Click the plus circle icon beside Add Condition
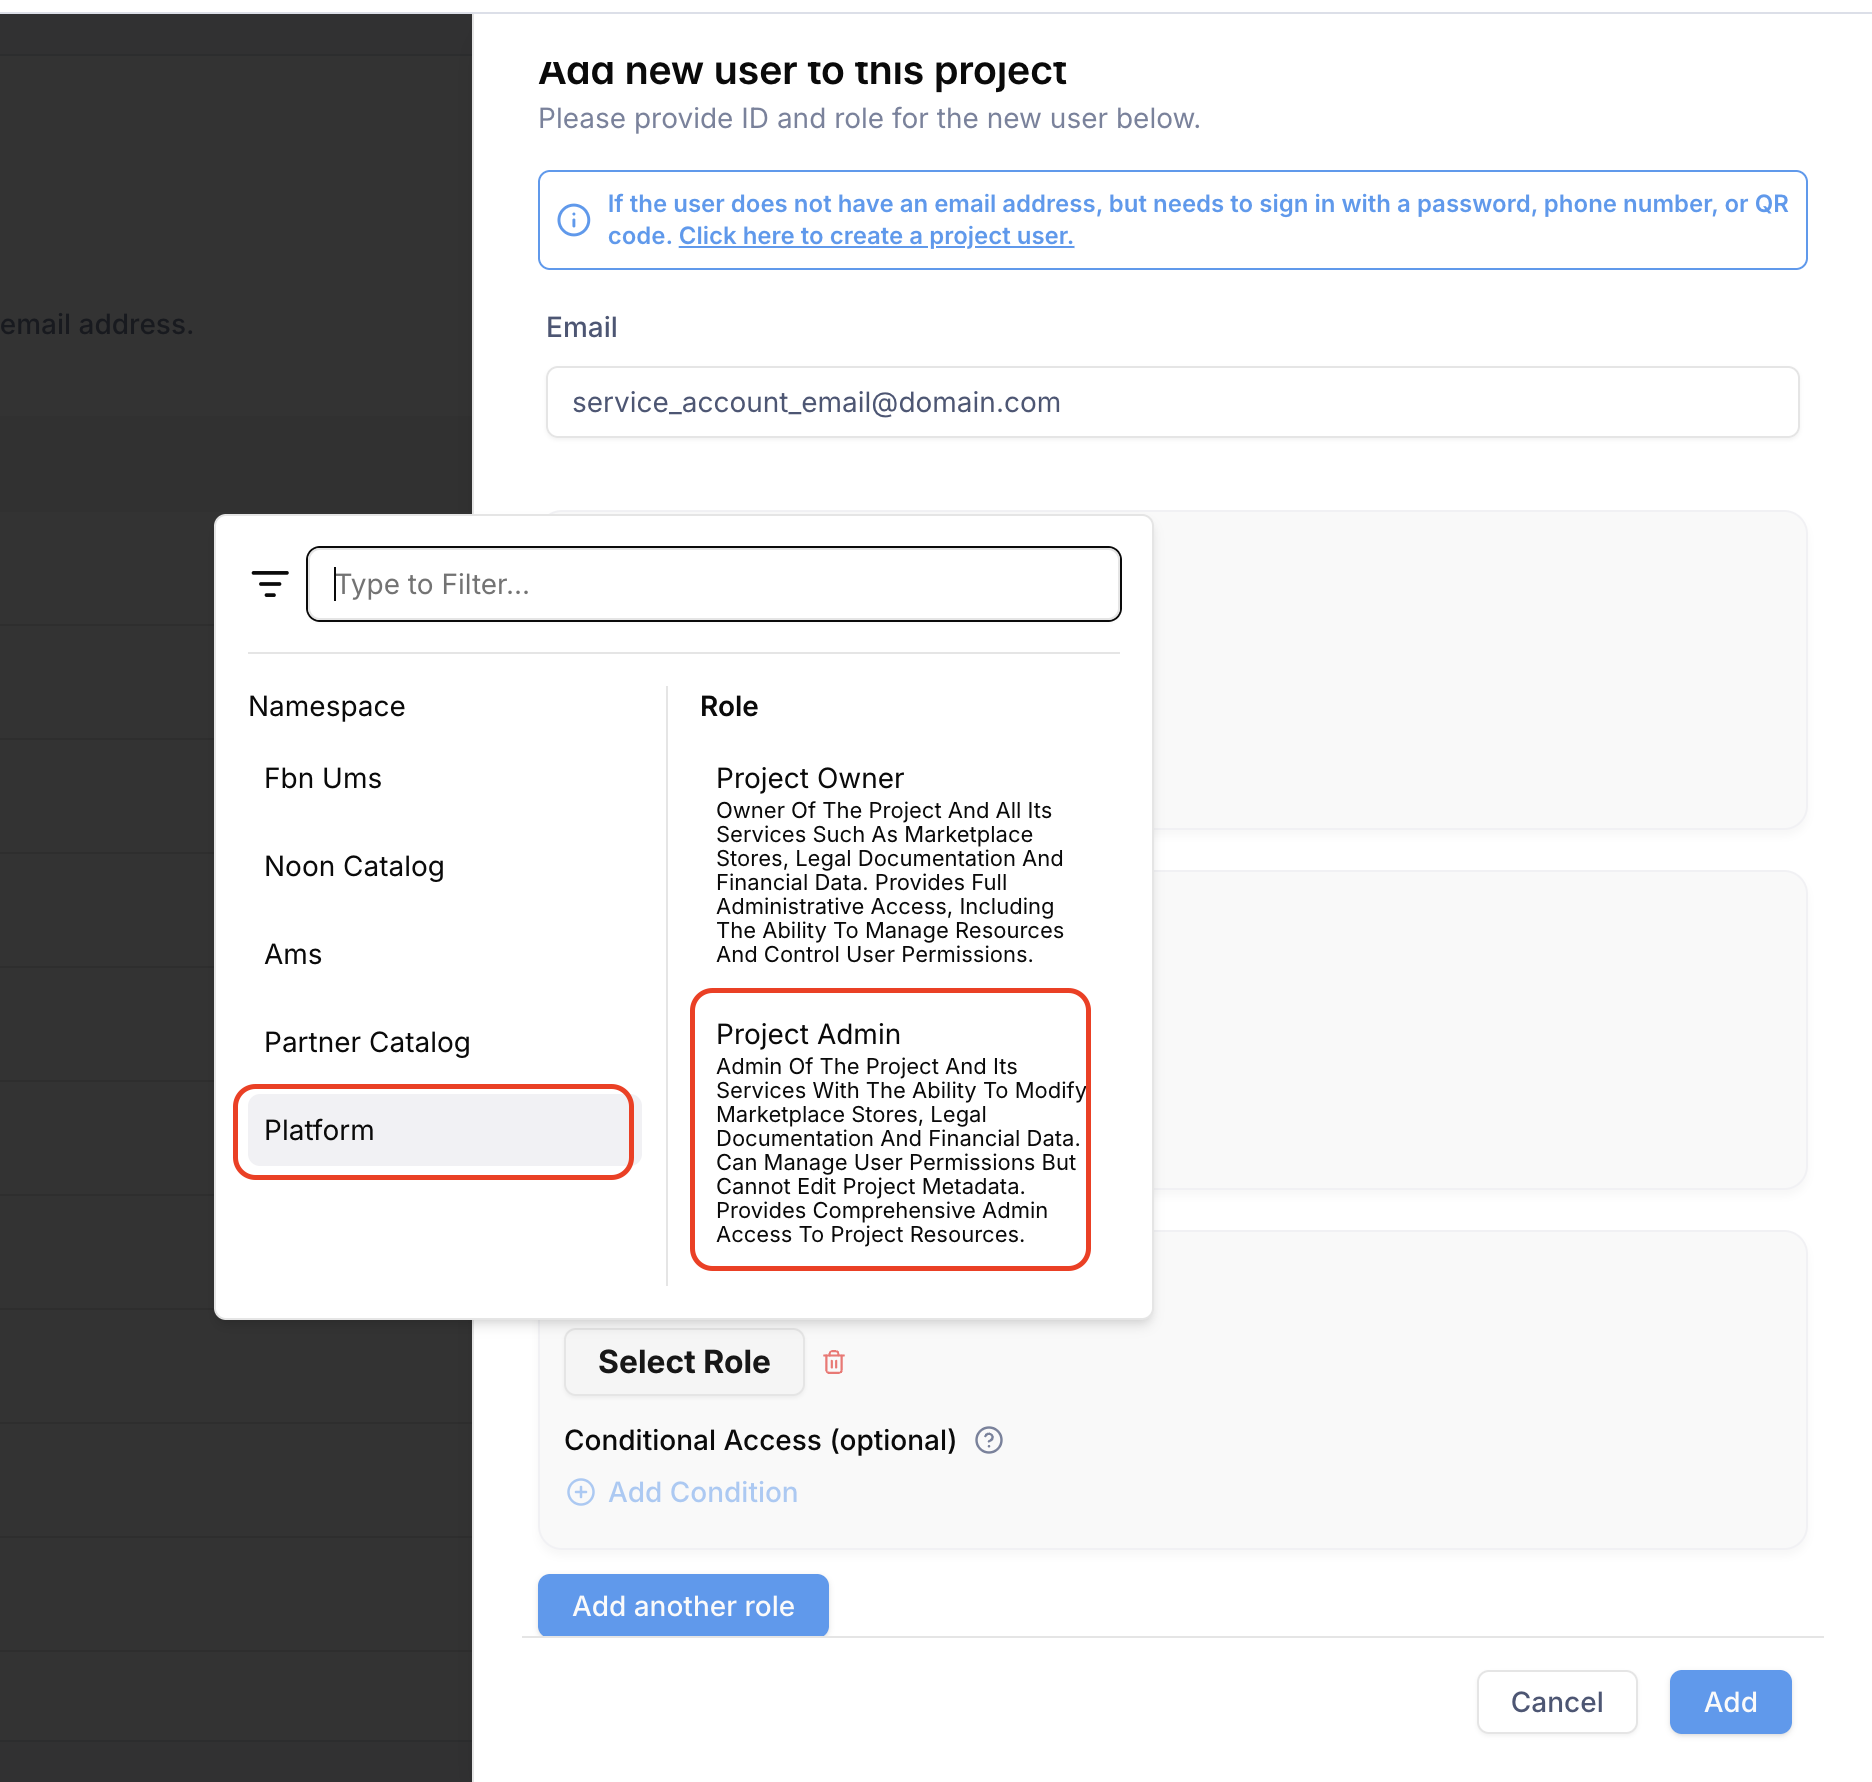 [x=581, y=1492]
